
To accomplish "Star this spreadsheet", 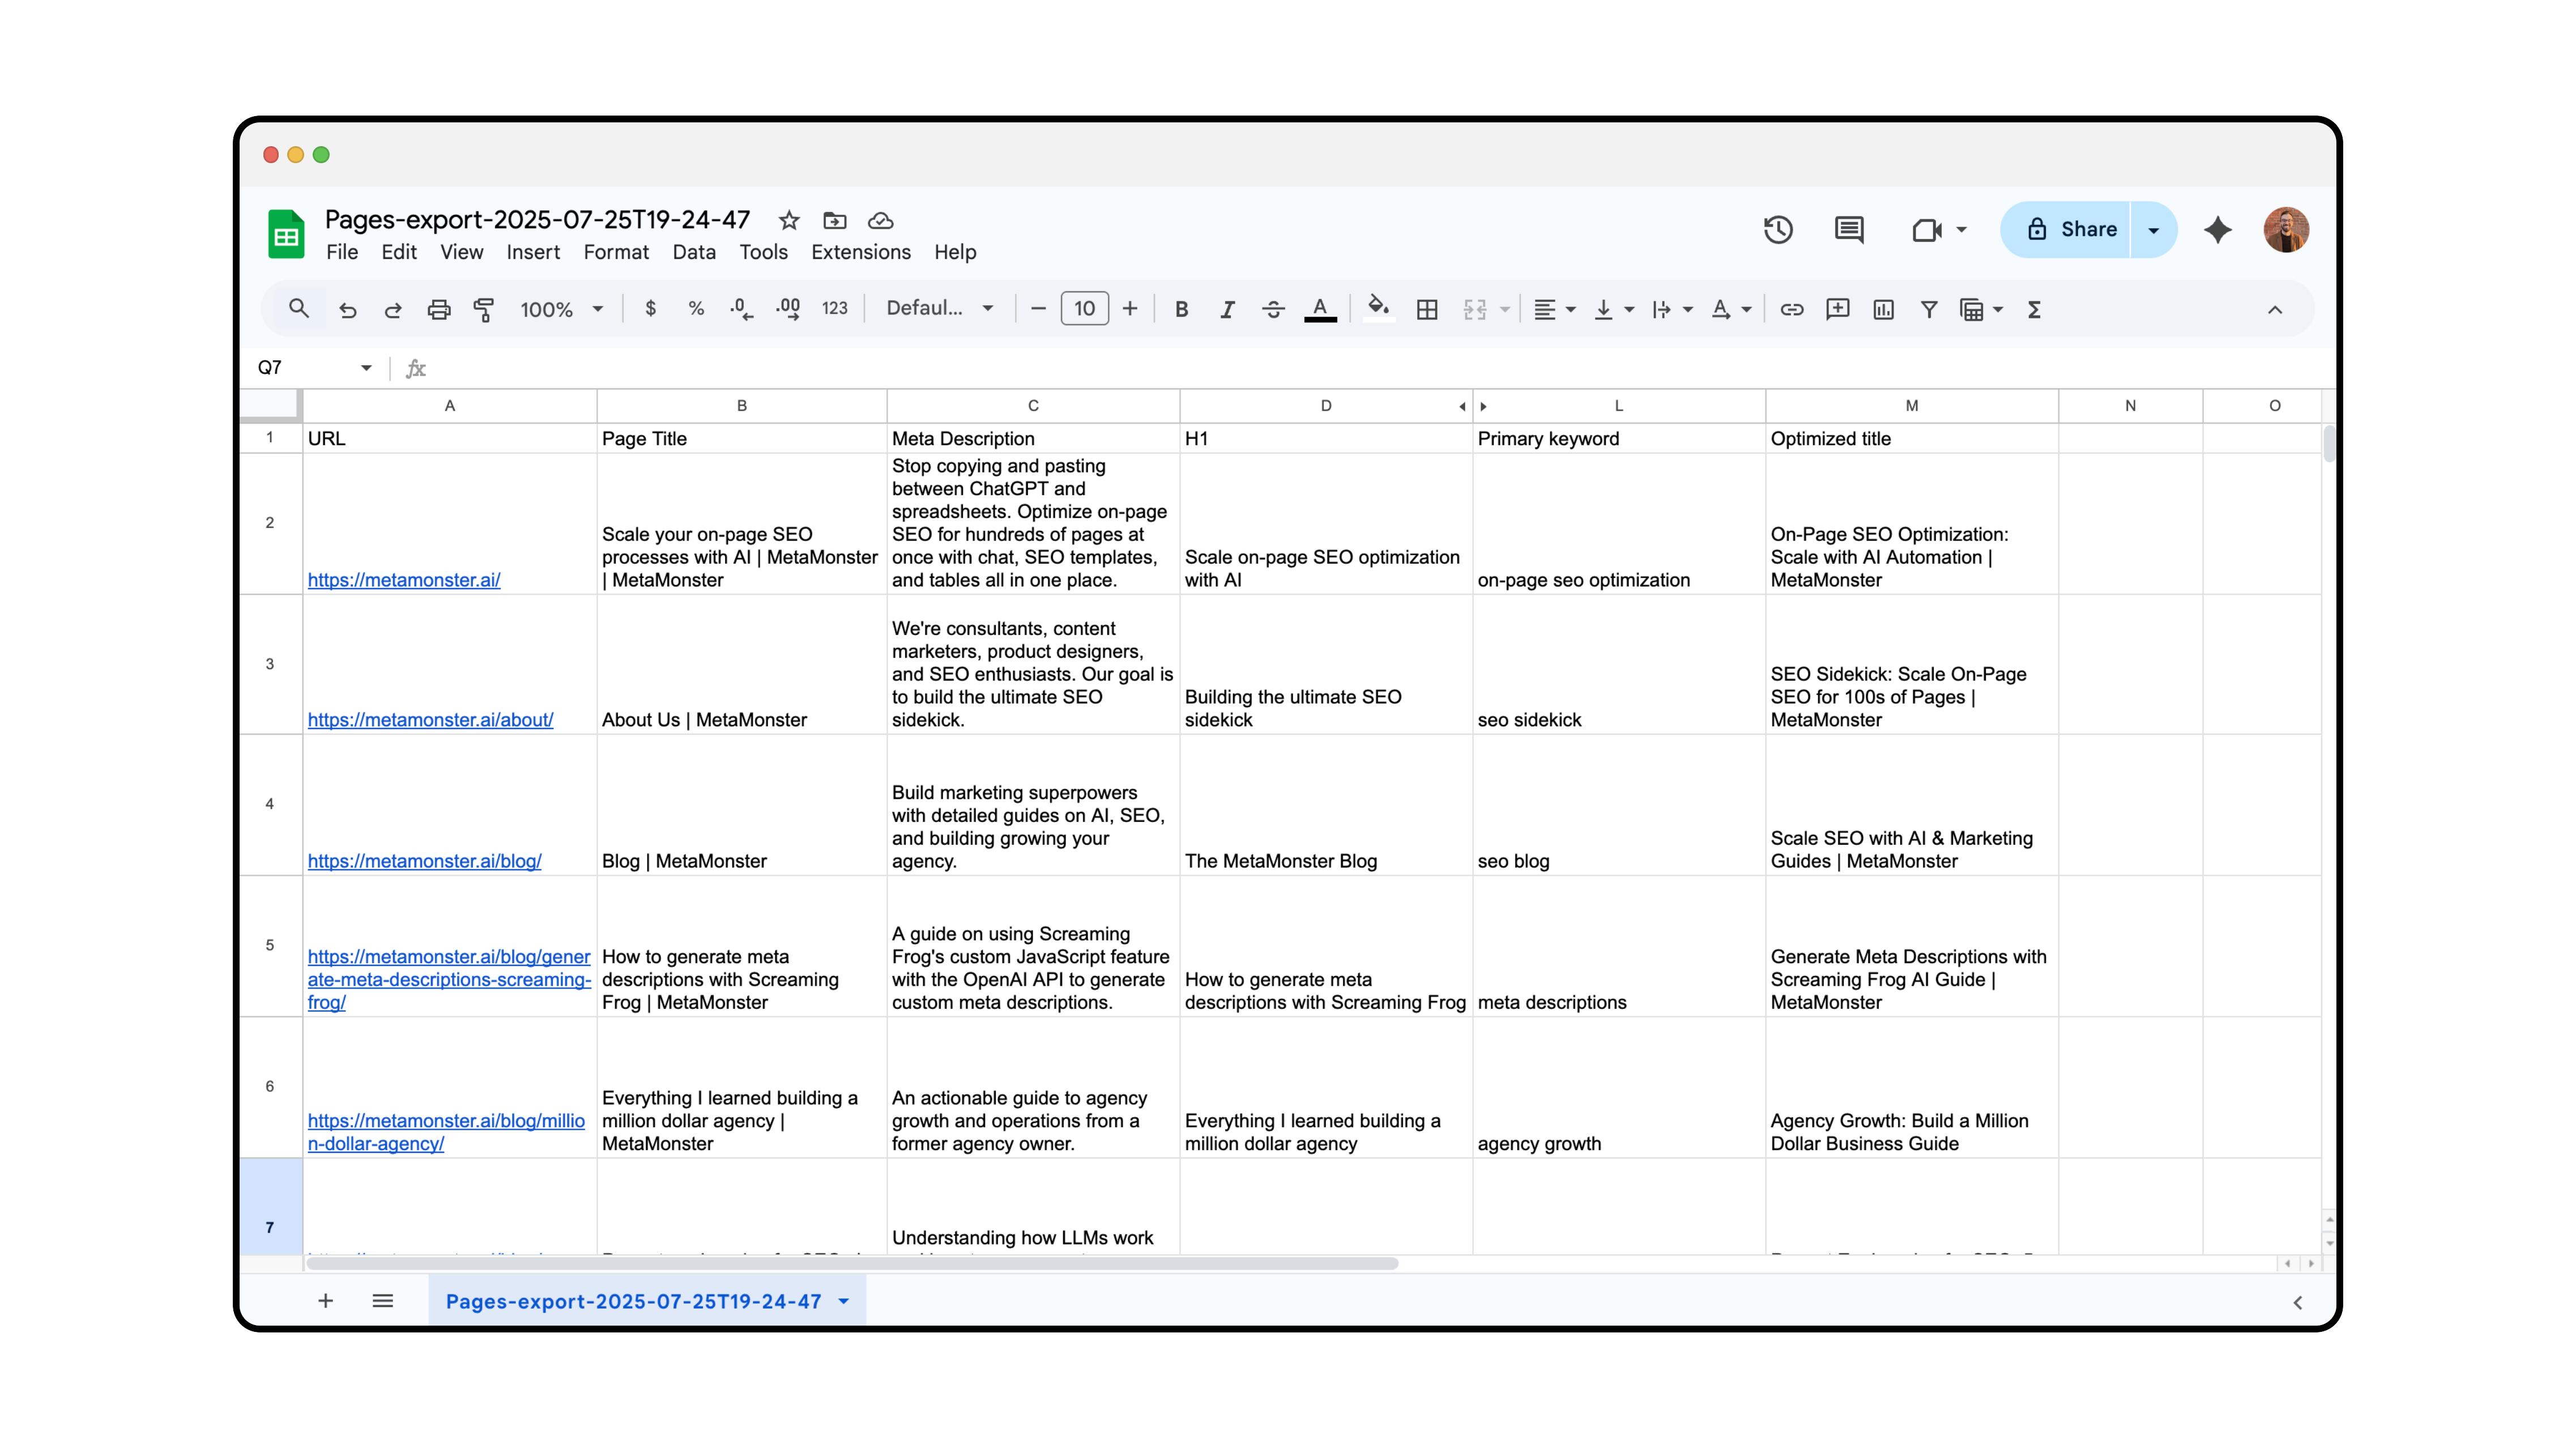I will pyautogui.click(x=789, y=220).
